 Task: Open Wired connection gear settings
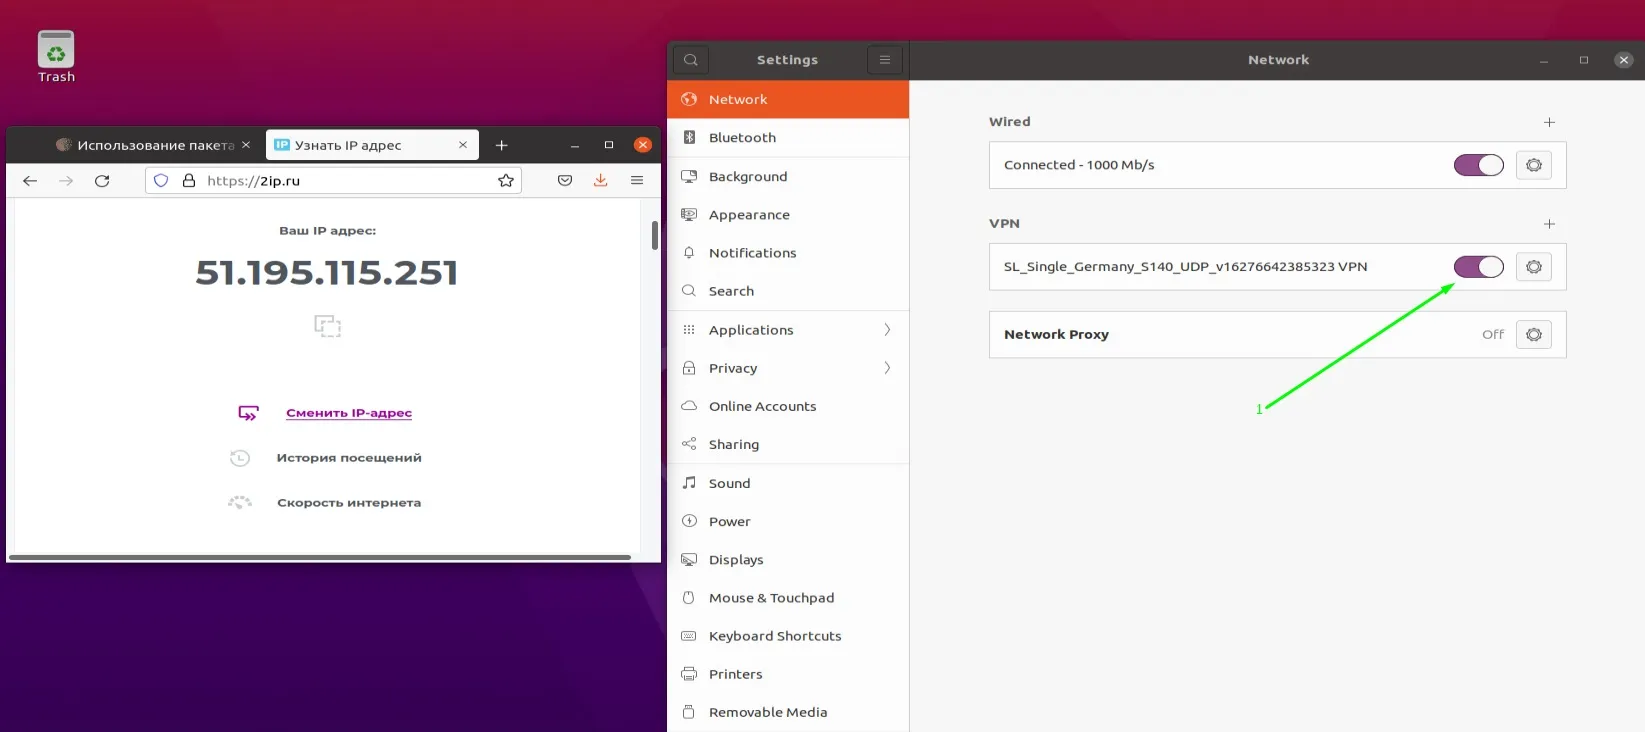coord(1534,165)
